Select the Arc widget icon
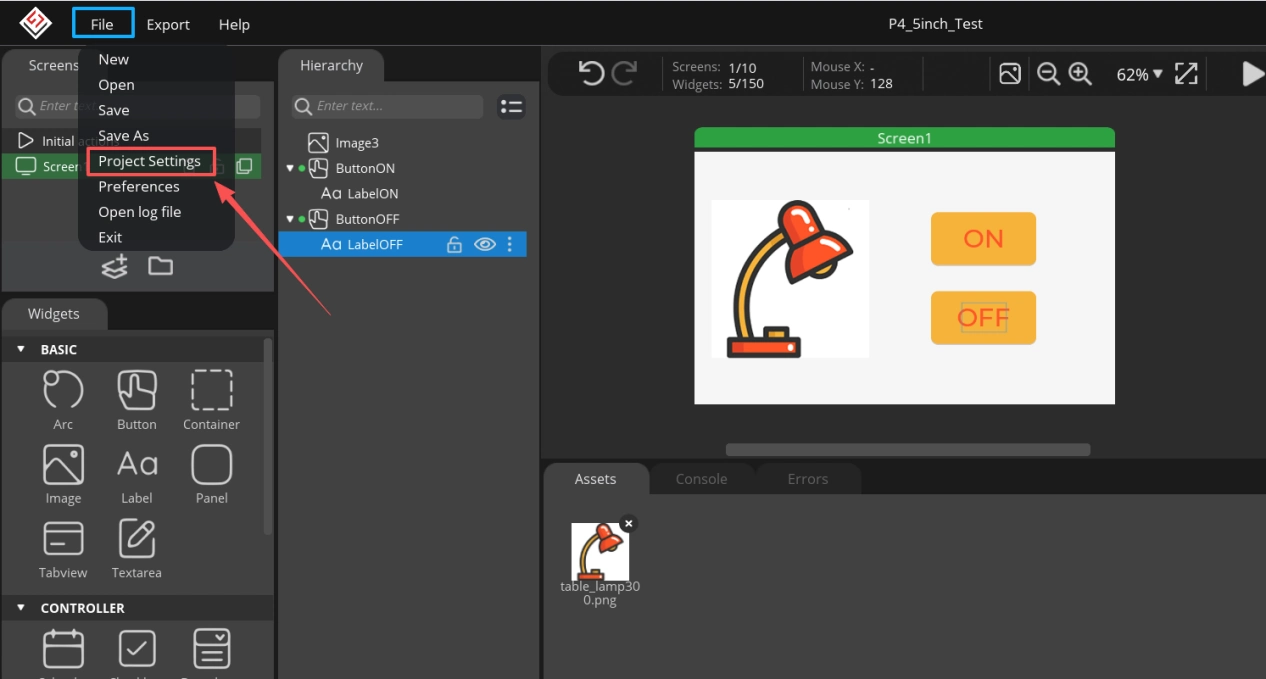 (63, 389)
